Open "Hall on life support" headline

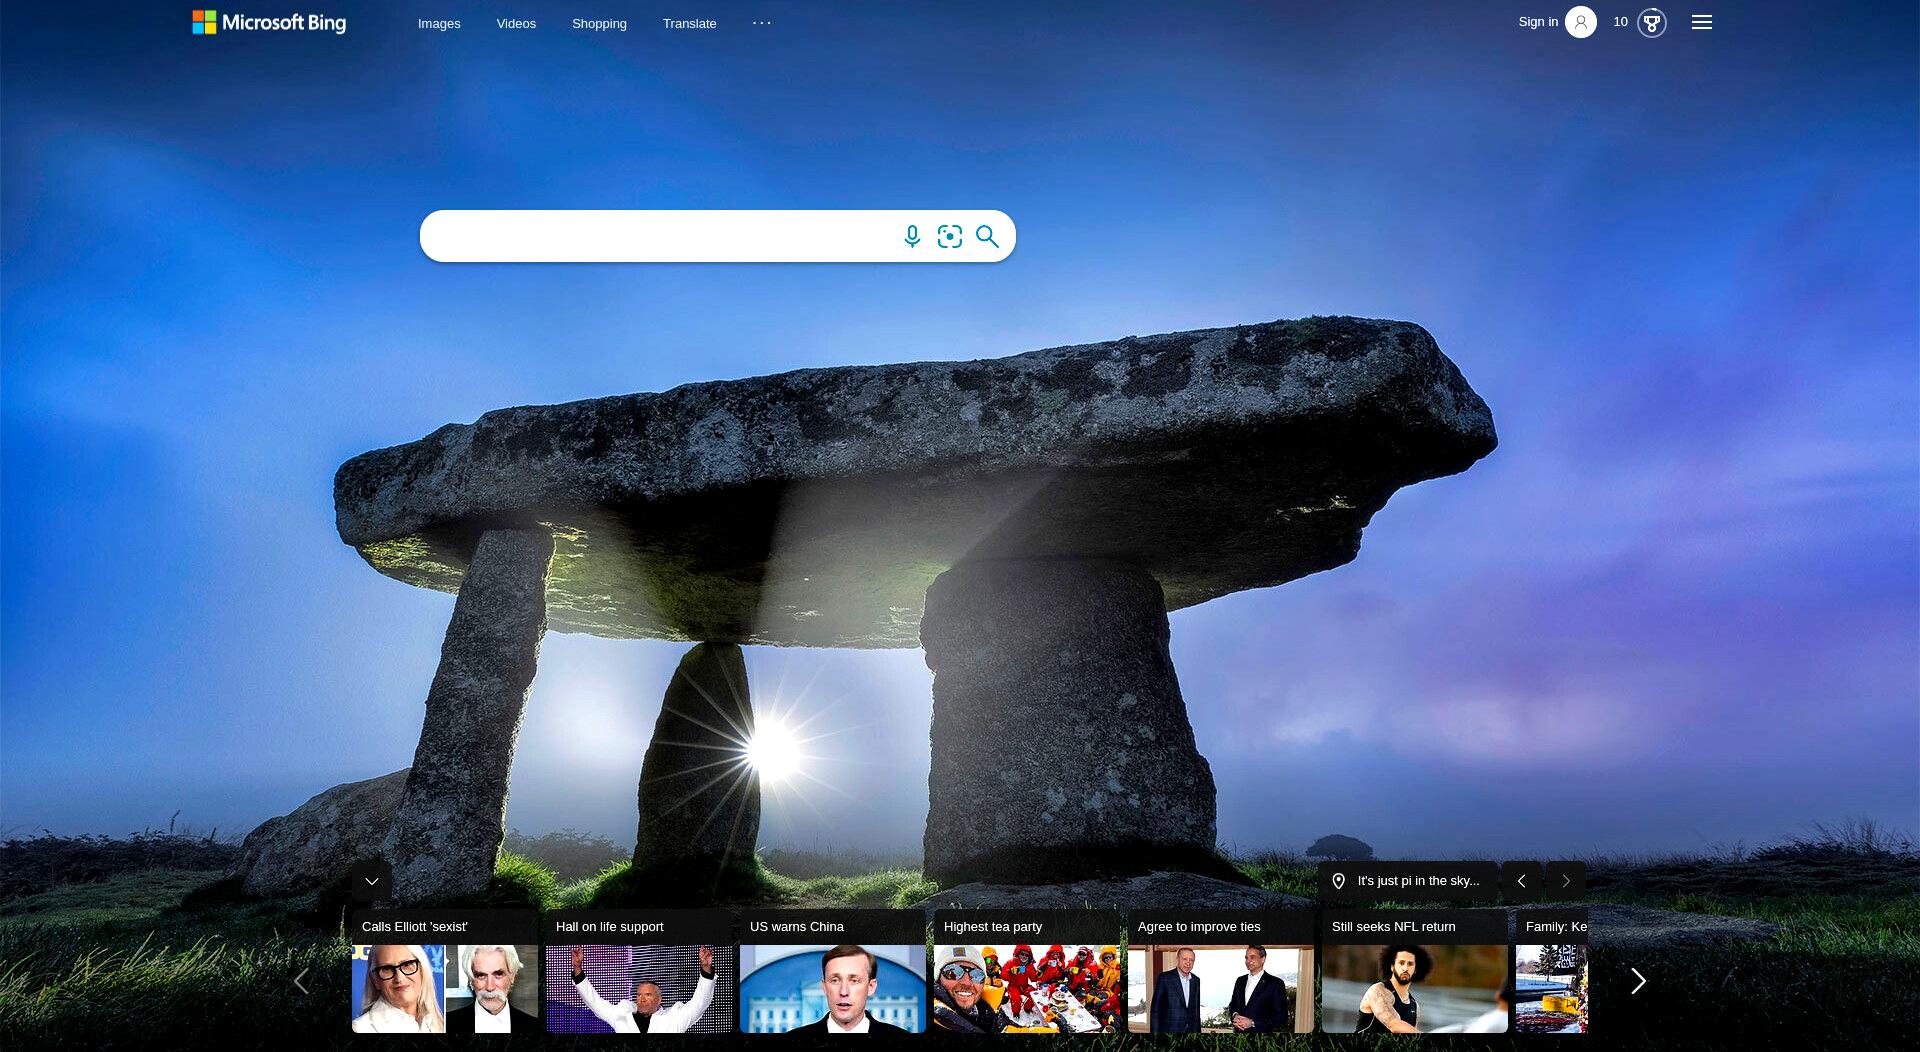click(609, 927)
